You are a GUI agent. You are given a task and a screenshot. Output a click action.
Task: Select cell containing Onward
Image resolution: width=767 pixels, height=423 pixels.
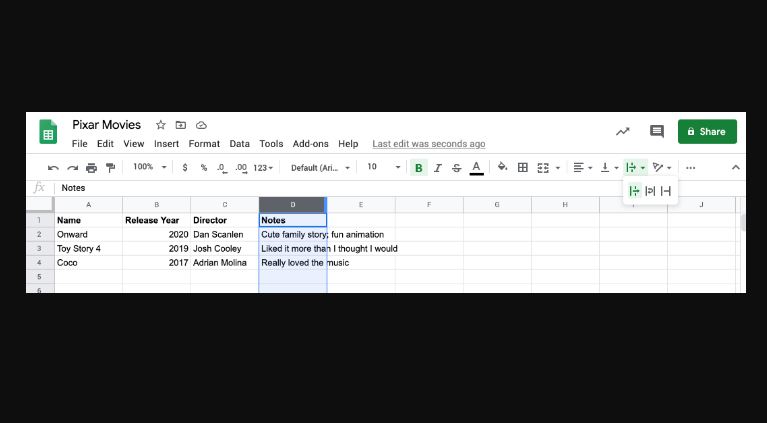[89, 234]
